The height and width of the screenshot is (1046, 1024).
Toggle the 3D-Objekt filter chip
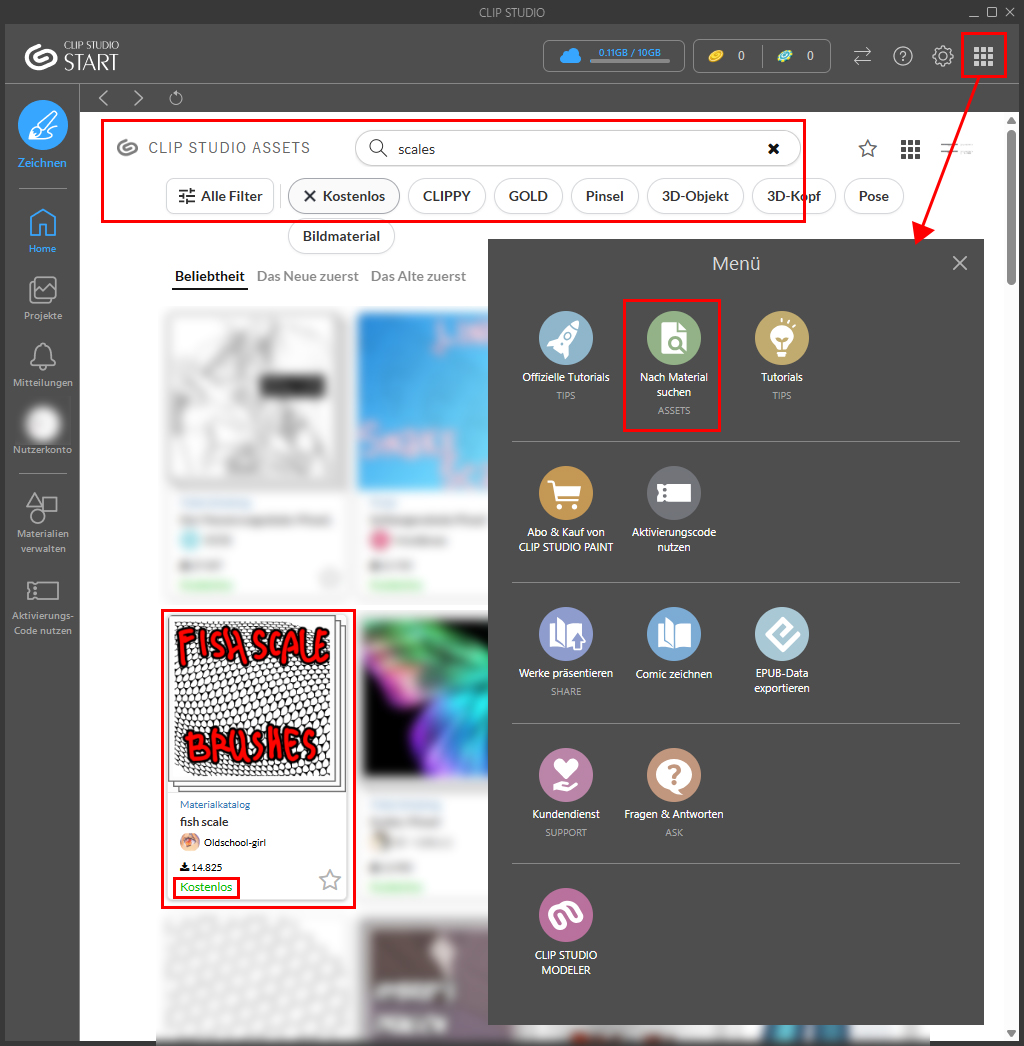click(695, 196)
